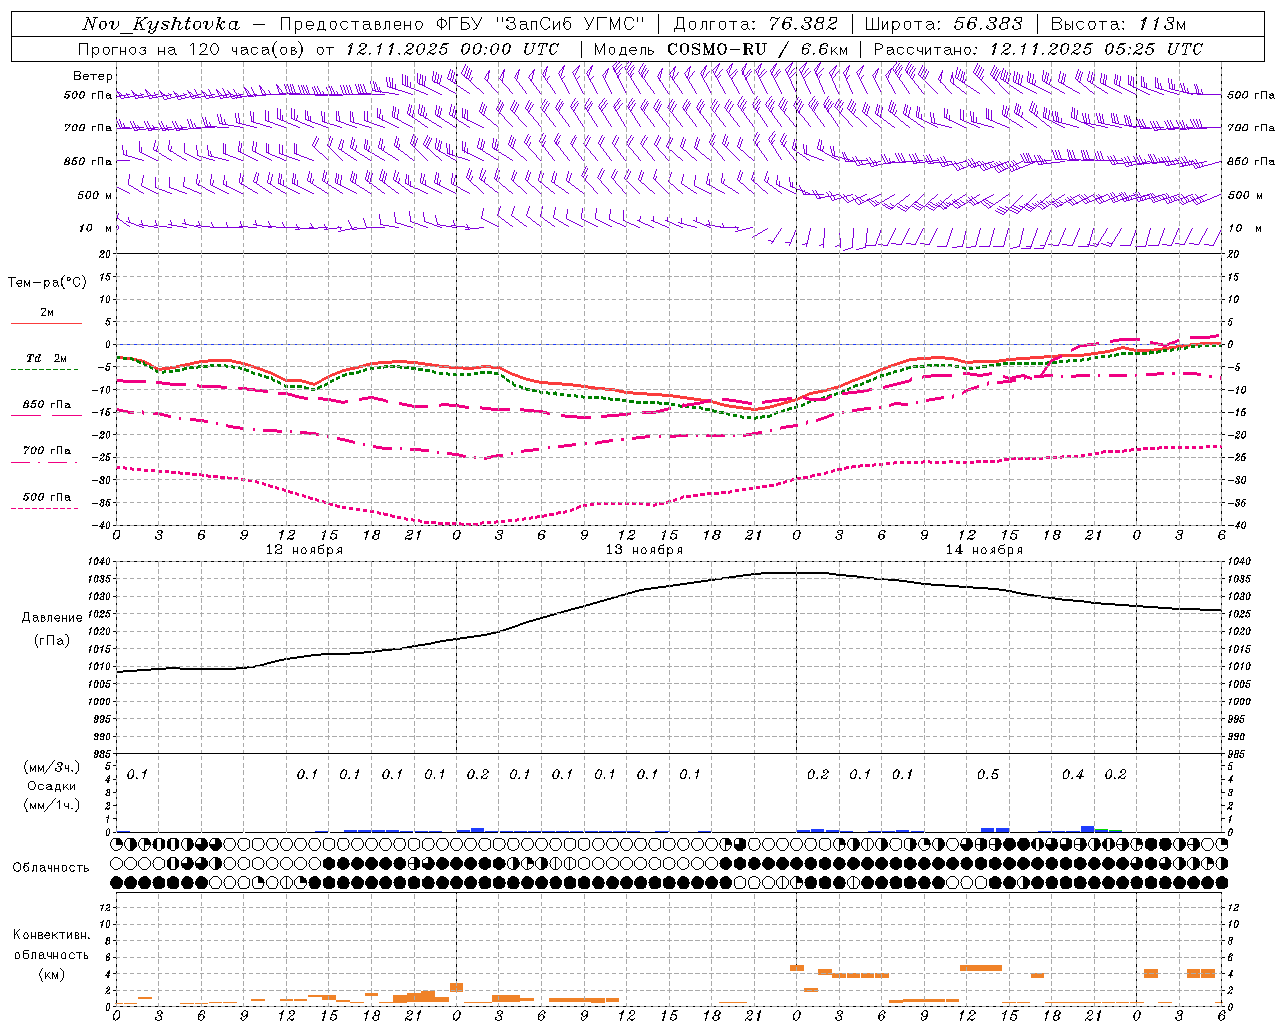
Task: Click the dashed line under Td 2м legend
Action: click(45, 369)
